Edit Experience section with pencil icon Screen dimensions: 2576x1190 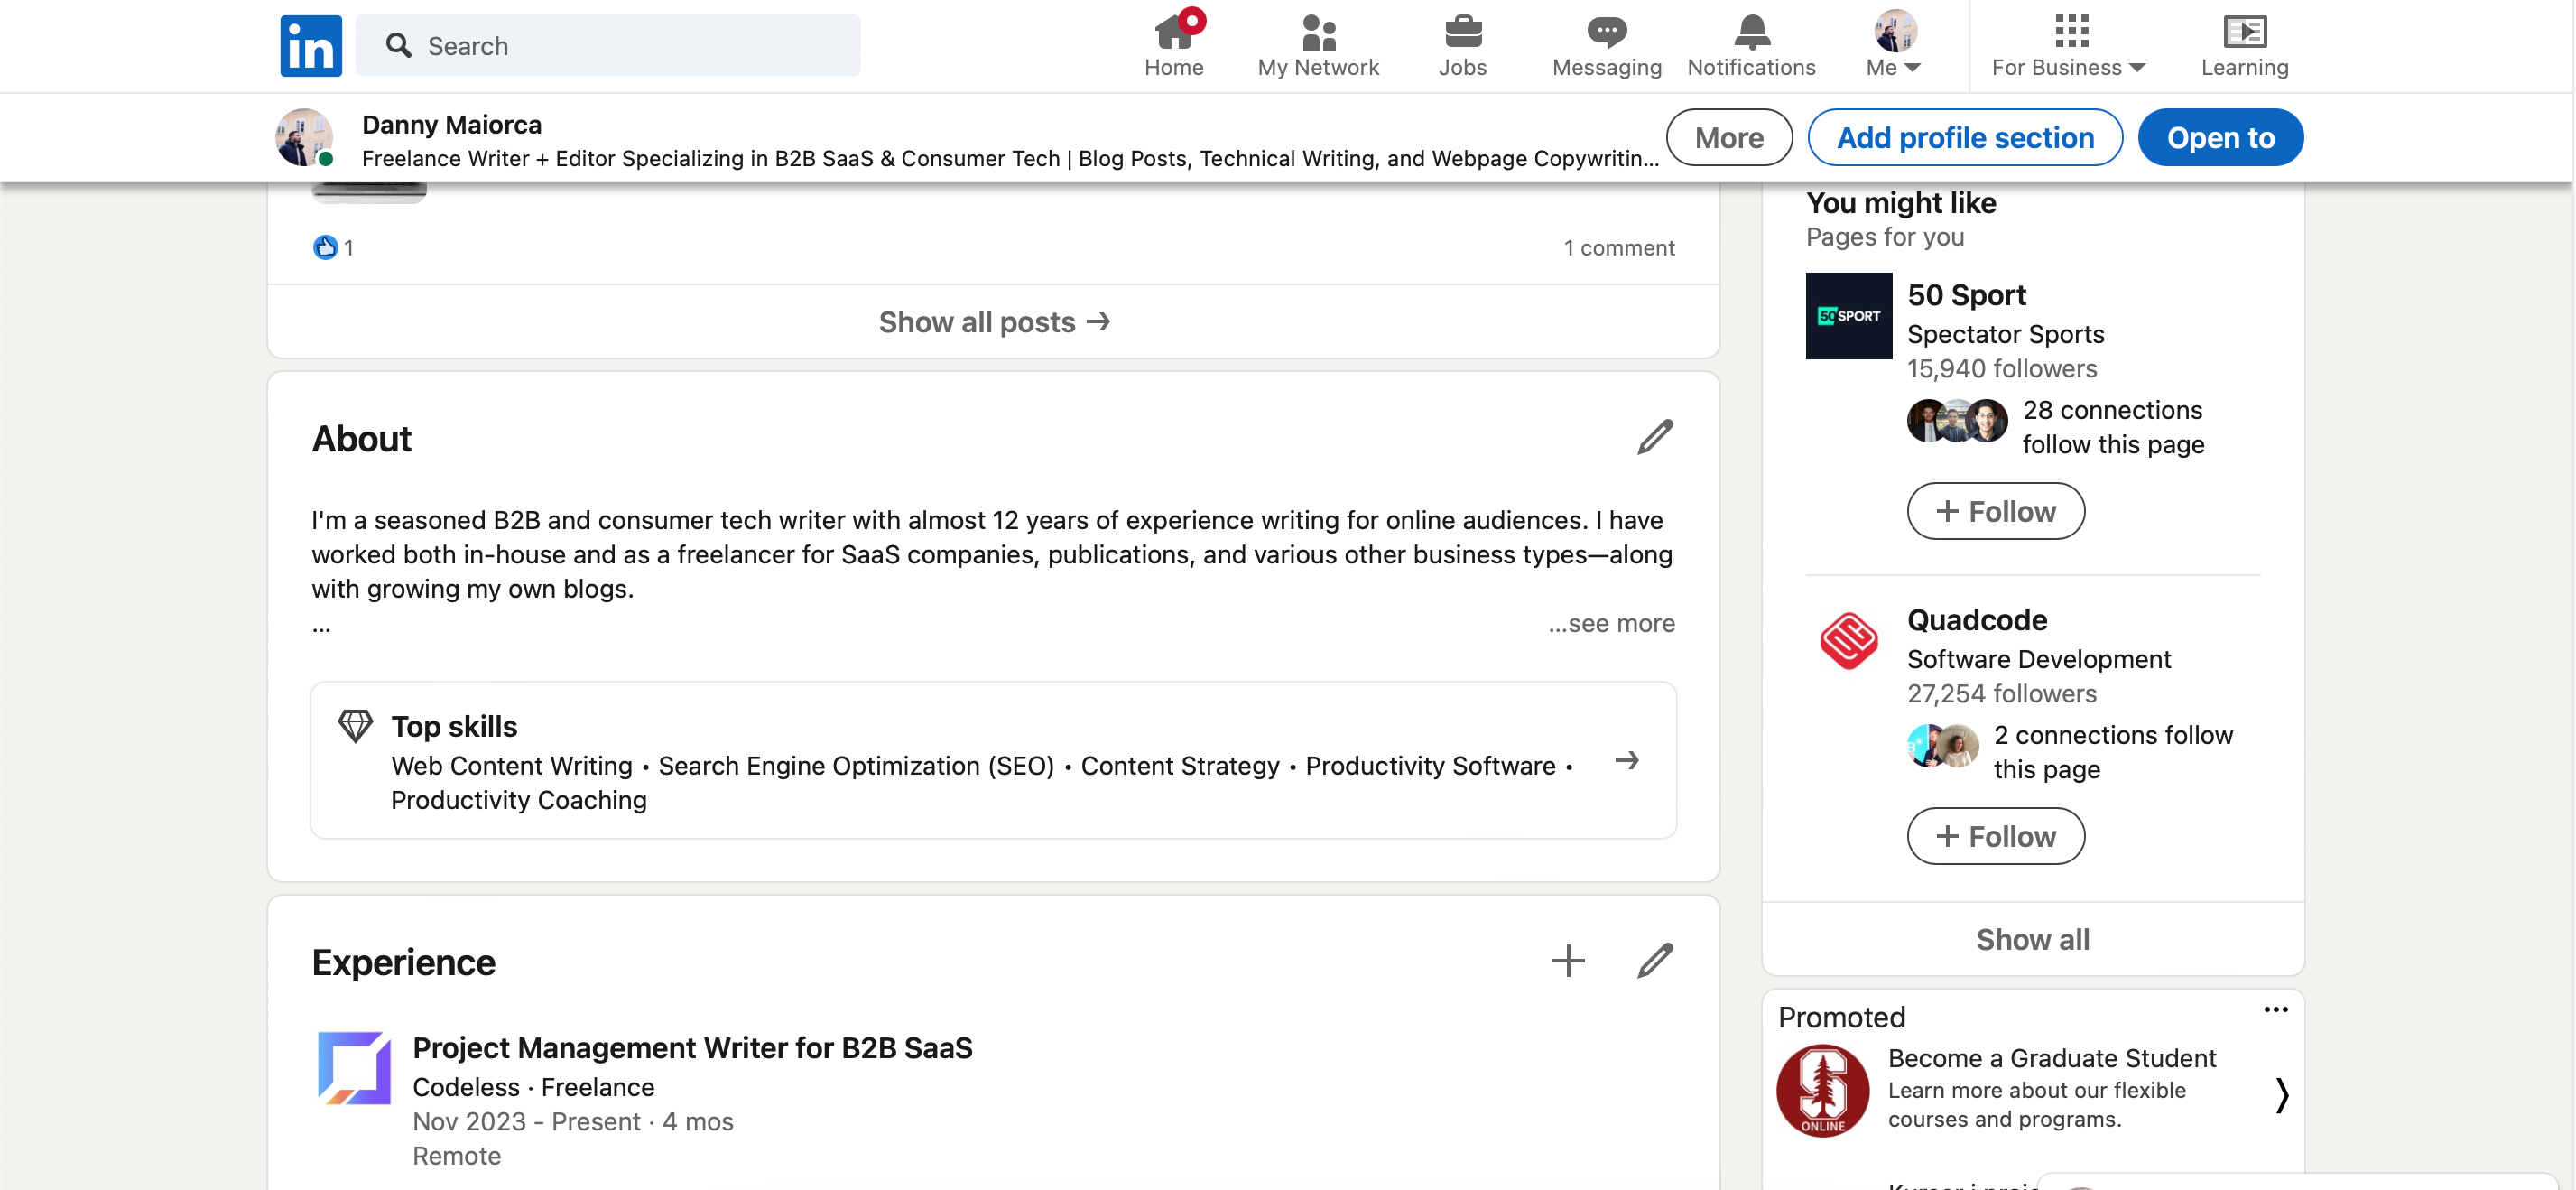pyautogui.click(x=1654, y=961)
